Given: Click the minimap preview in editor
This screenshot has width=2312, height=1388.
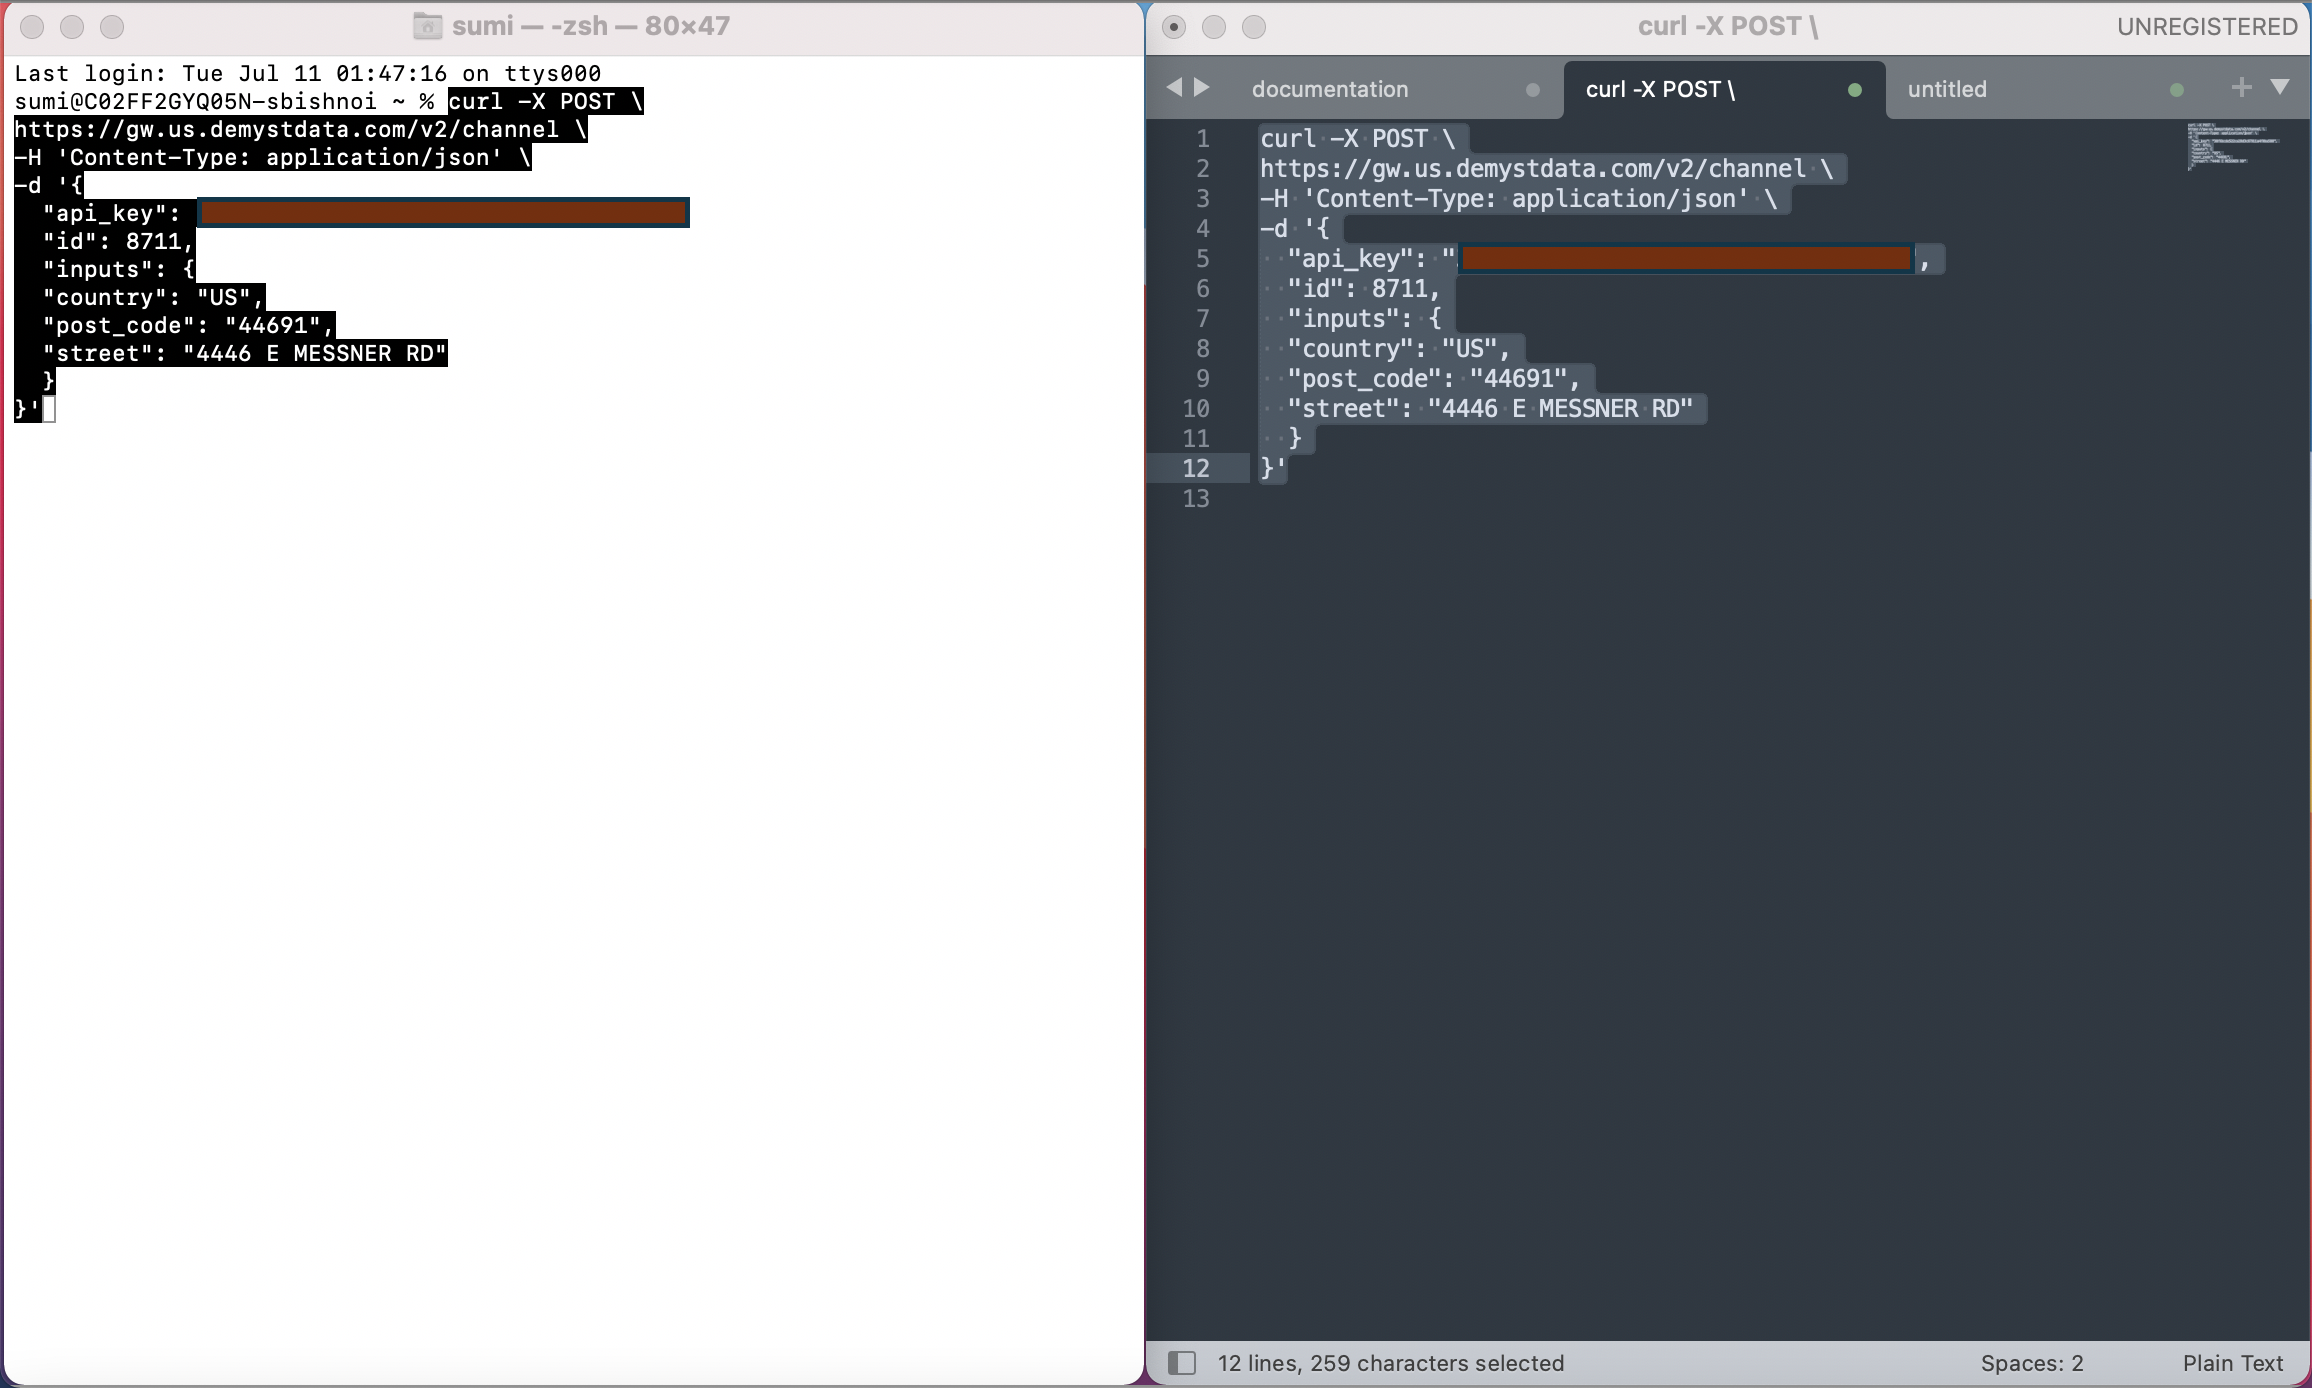Looking at the screenshot, I should point(2230,147).
